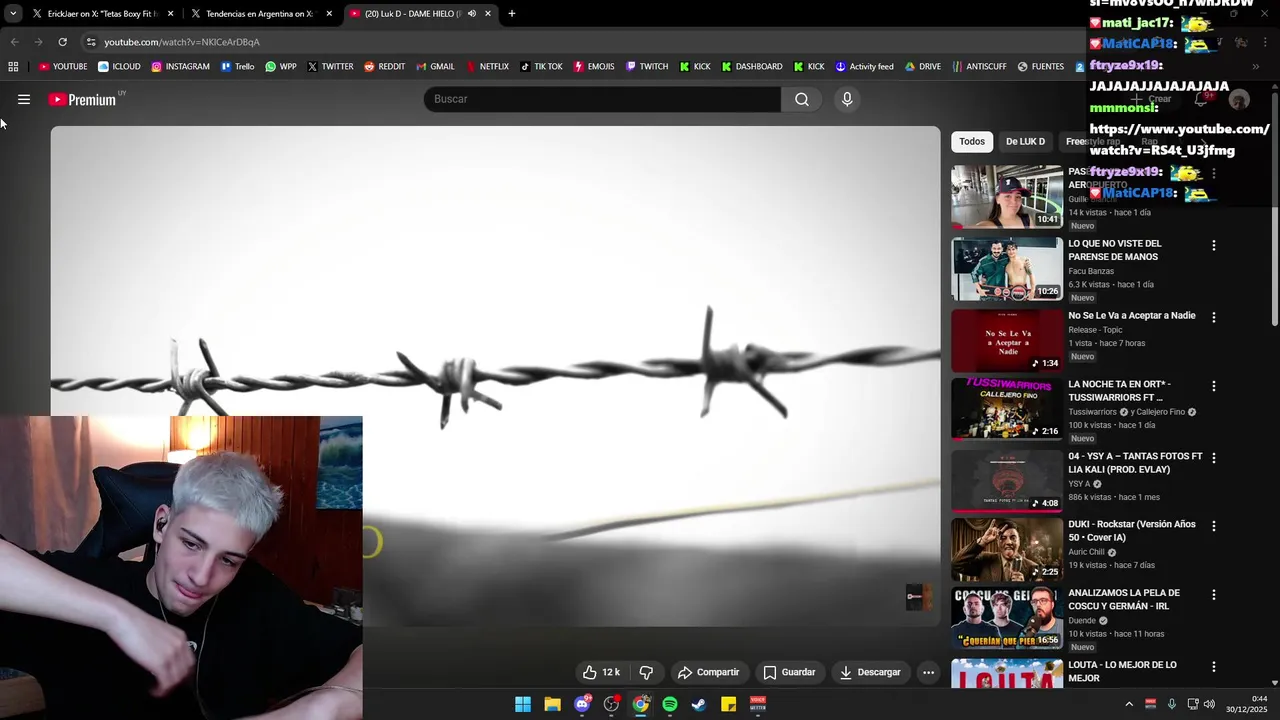Open LO QUE NO VISTE thumbnail
This screenshot has width=1280, height=720.
(x=1007, y=268)
